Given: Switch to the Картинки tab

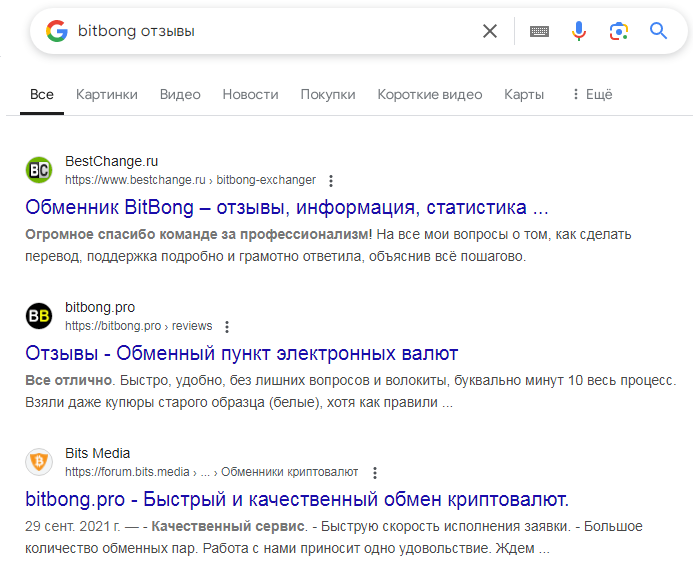Looking at the screenshot, I should (x=107, y=94).
